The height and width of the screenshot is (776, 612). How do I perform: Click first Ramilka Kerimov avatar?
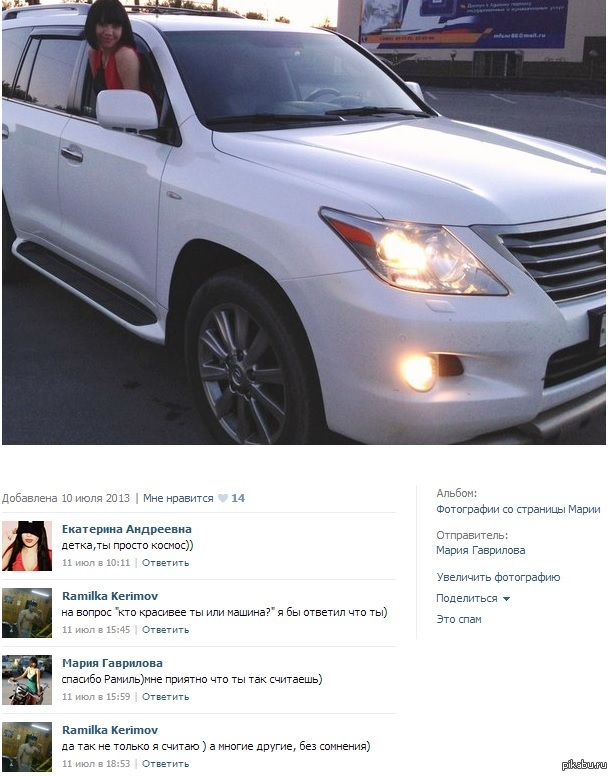(x=27, y=613)
